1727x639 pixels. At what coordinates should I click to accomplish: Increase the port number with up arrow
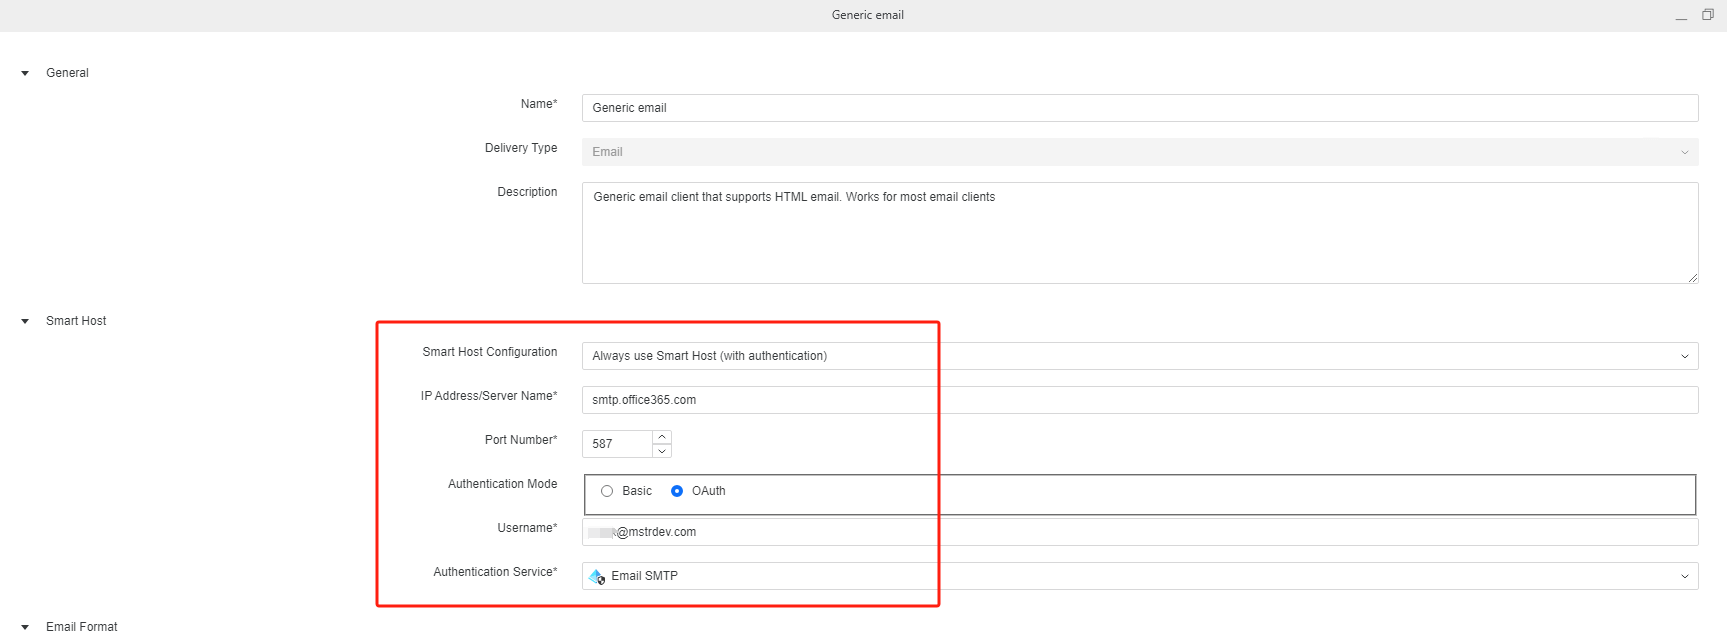tap(662, 437)
